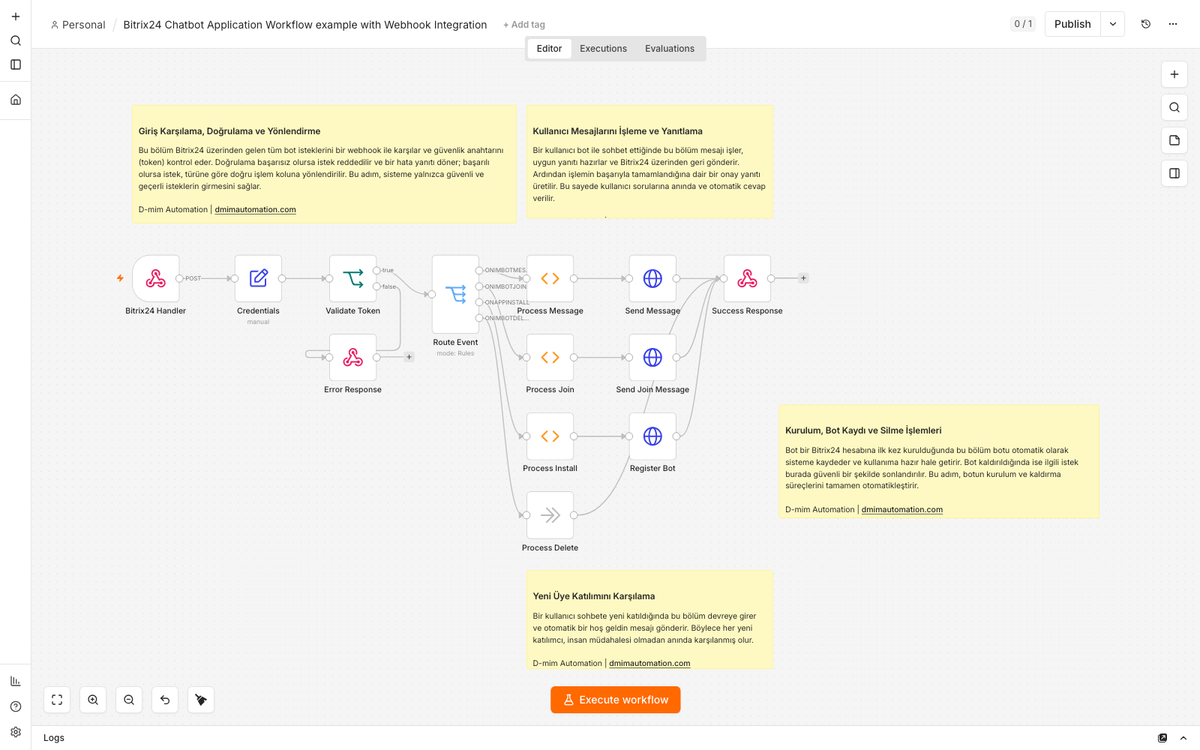Select the Send Message HTTP node
1200x750 pixels.
652,279
